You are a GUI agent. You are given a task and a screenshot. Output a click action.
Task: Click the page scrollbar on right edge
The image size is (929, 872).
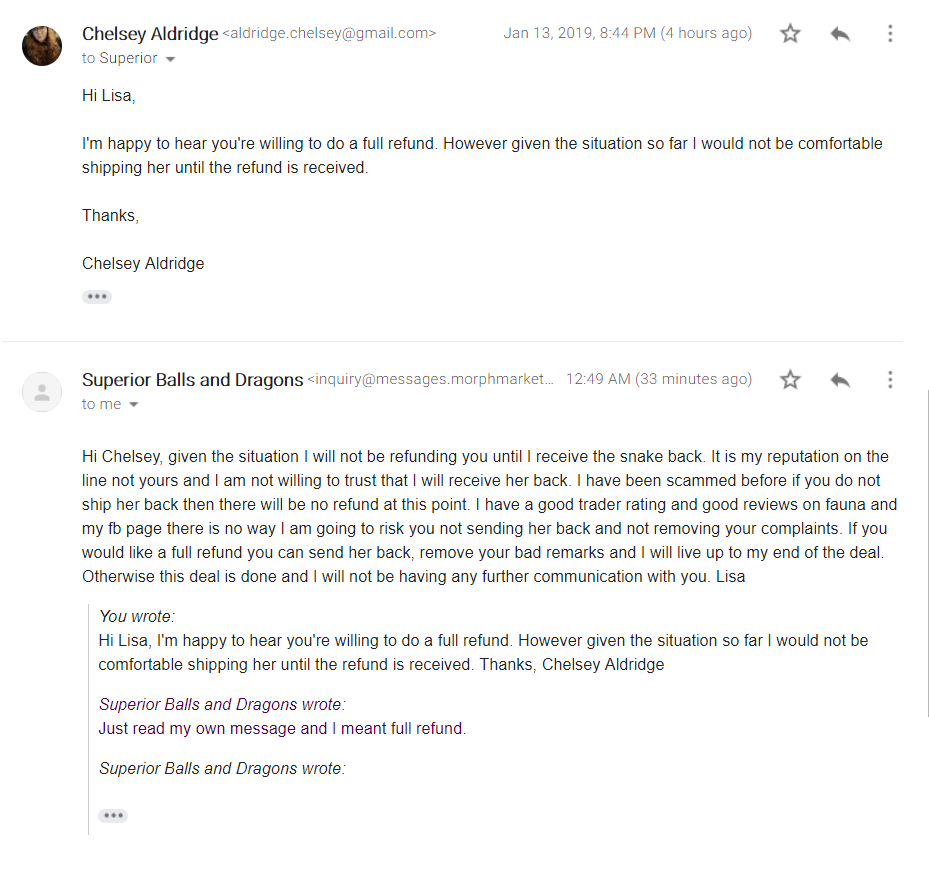click(927, 554)
